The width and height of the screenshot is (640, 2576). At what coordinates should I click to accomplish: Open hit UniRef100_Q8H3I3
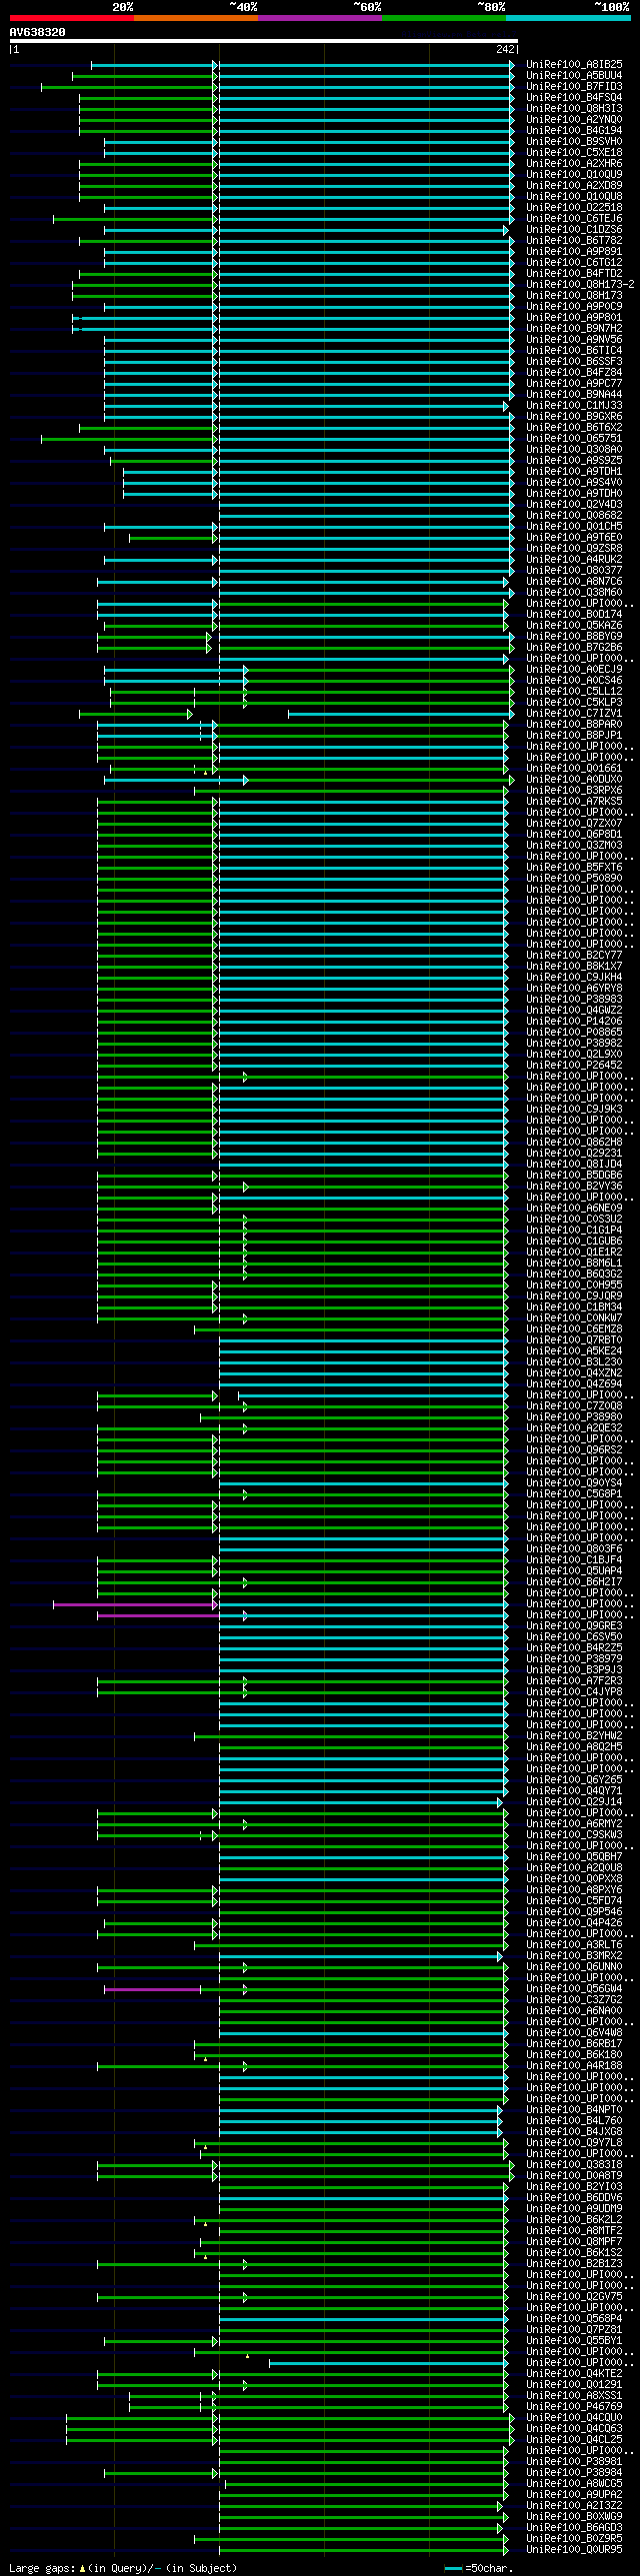pos(574,108)
